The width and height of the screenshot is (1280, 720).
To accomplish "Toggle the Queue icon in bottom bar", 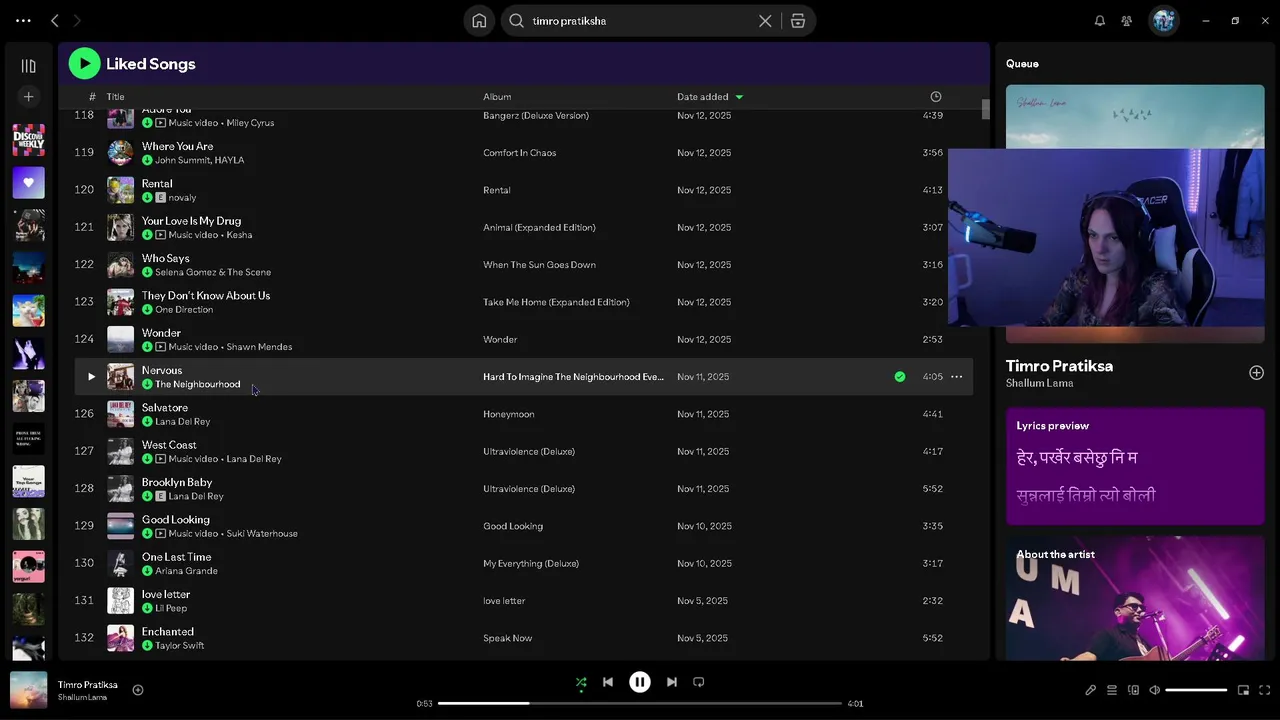I will pyautogui.click(x=1112, y=690).
